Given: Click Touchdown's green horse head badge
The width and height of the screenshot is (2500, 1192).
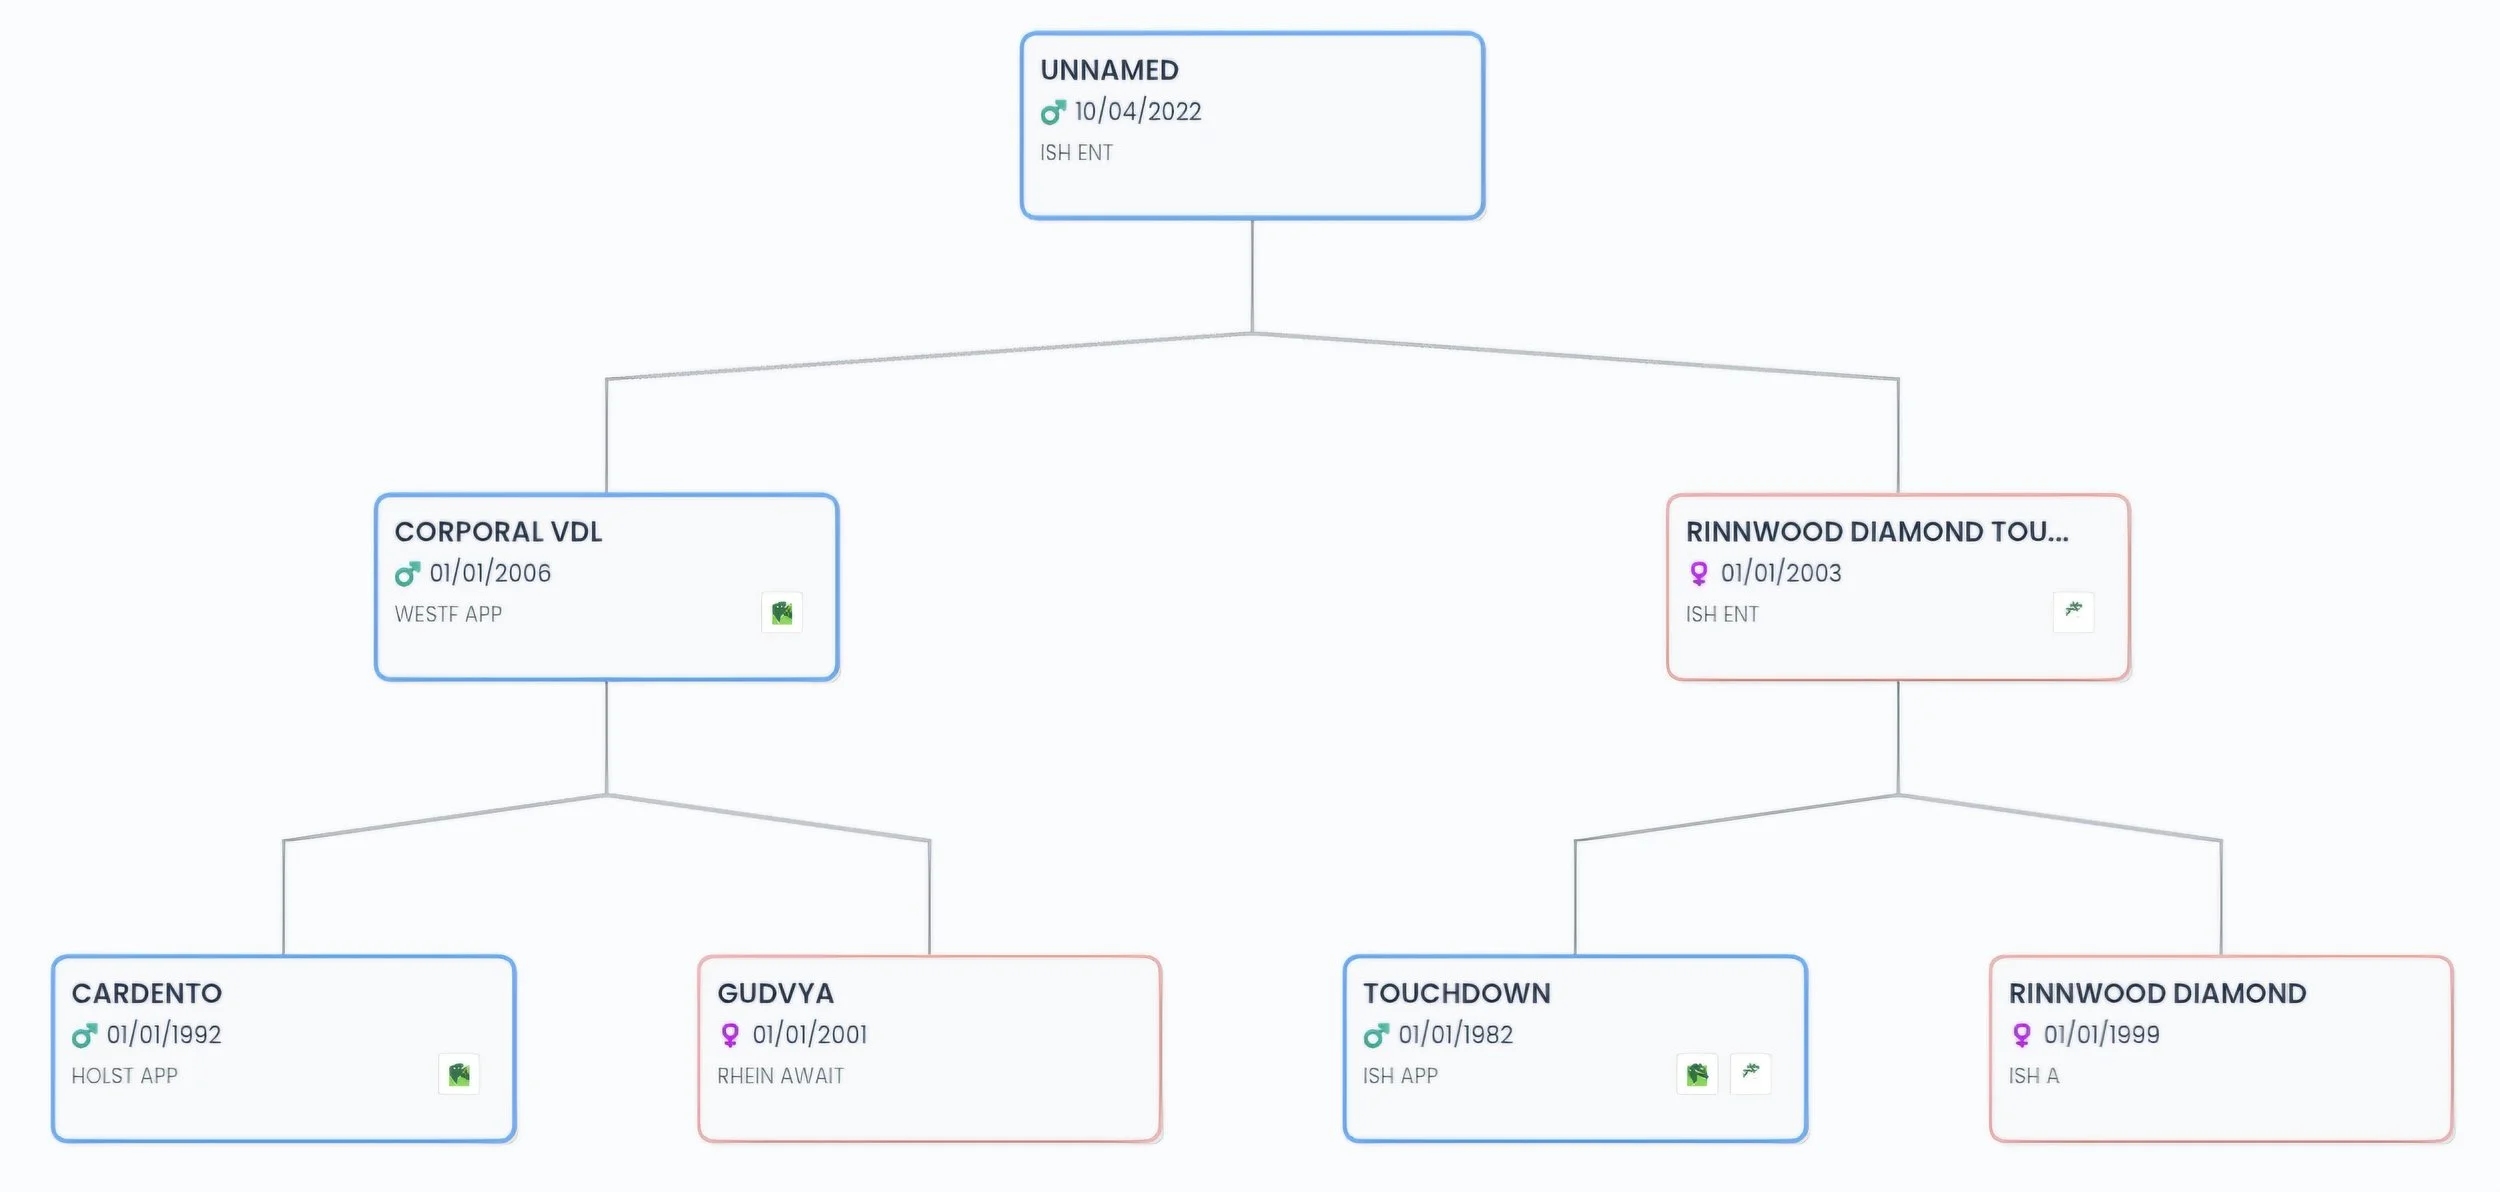Looking at the screenshot, I should tap(1697, 1075).
